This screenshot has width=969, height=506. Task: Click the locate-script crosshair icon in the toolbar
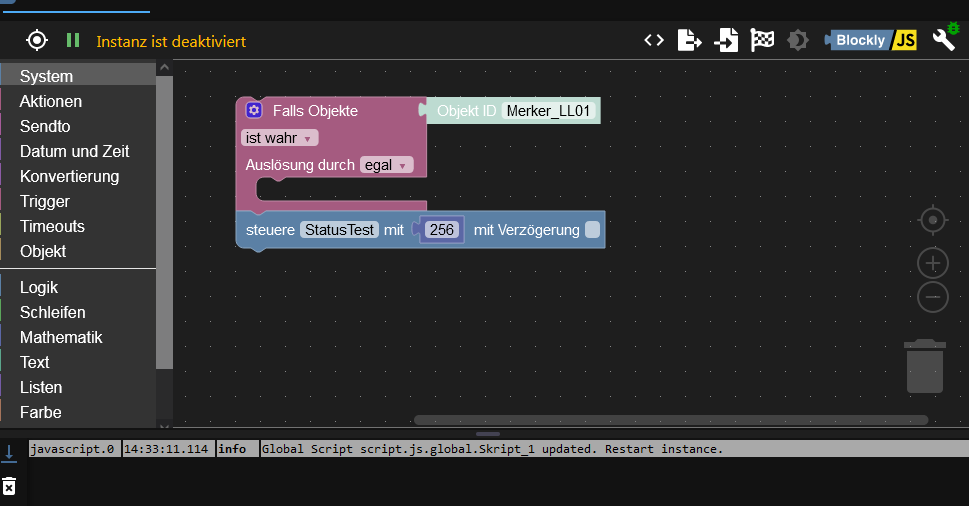click(37, 40)
